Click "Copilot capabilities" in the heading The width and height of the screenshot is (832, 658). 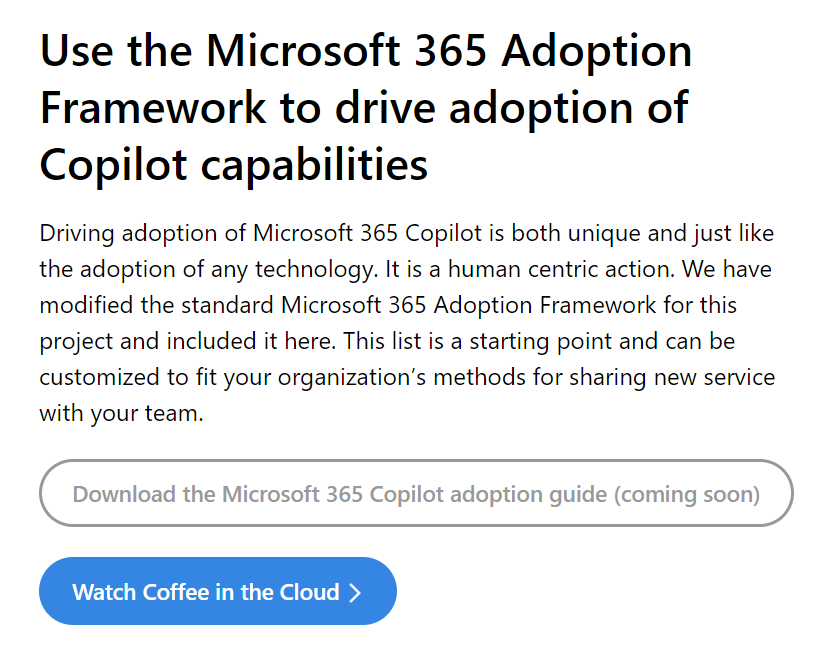[233, 165]
